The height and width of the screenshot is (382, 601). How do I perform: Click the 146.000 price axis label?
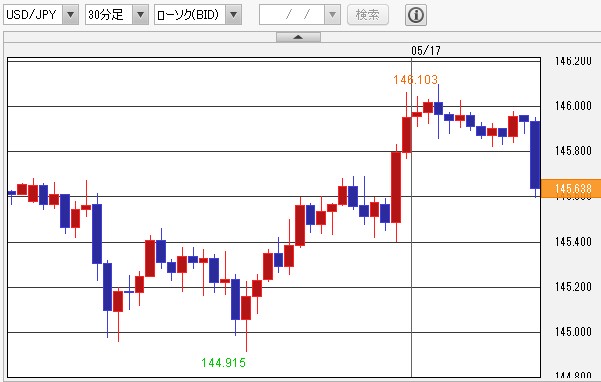[x=573, y=106]
